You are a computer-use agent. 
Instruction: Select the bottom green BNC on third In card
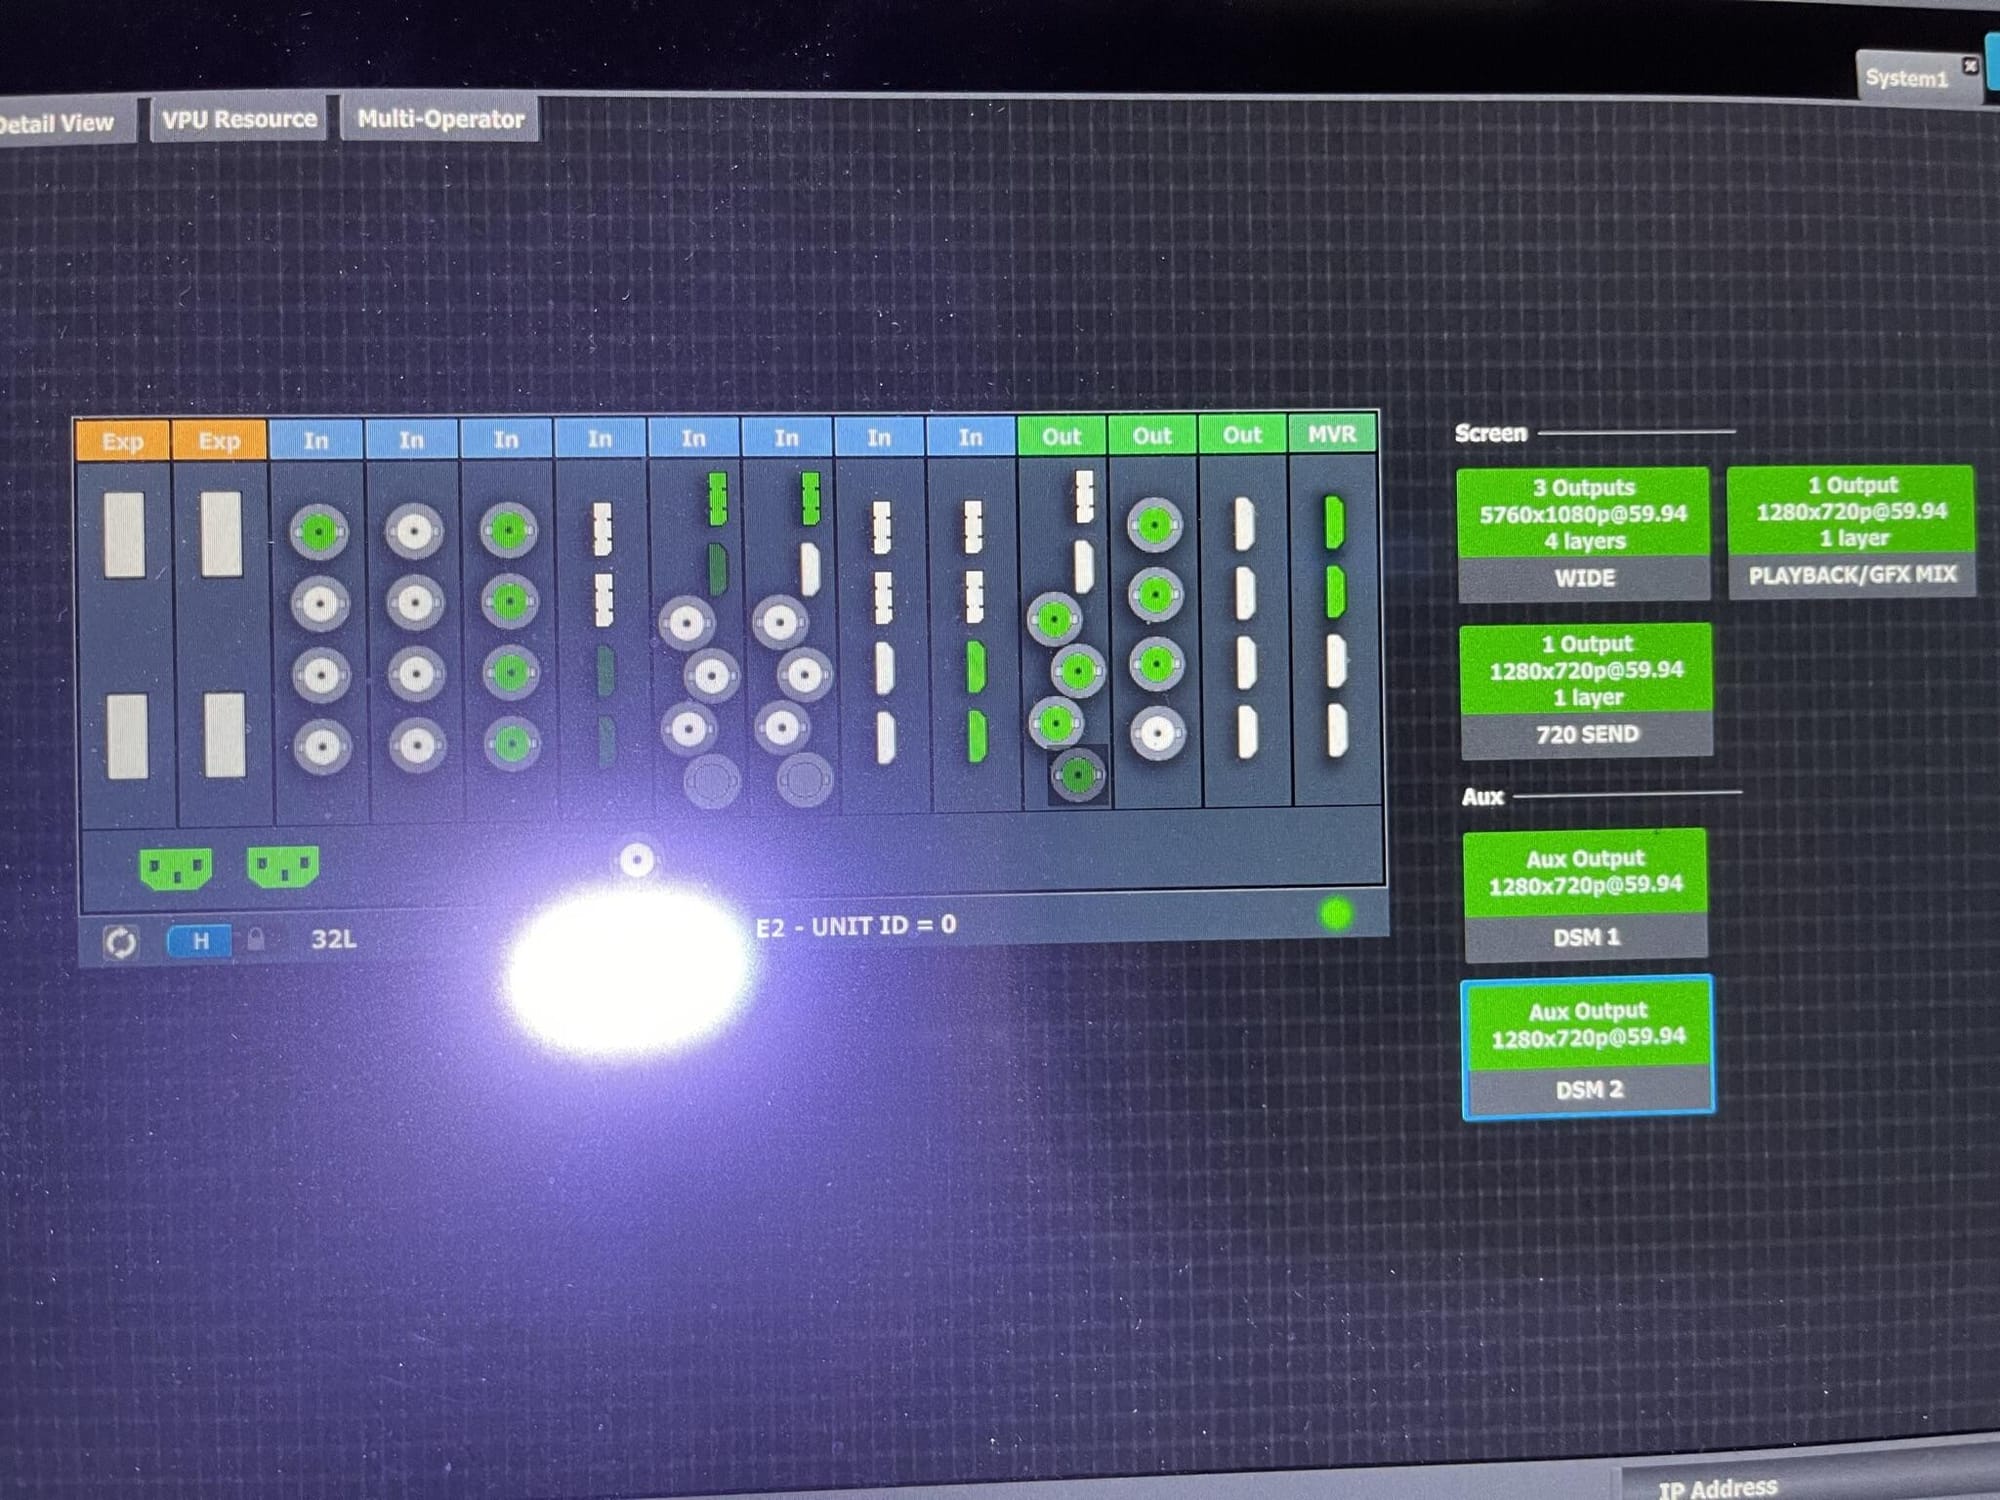512,743
